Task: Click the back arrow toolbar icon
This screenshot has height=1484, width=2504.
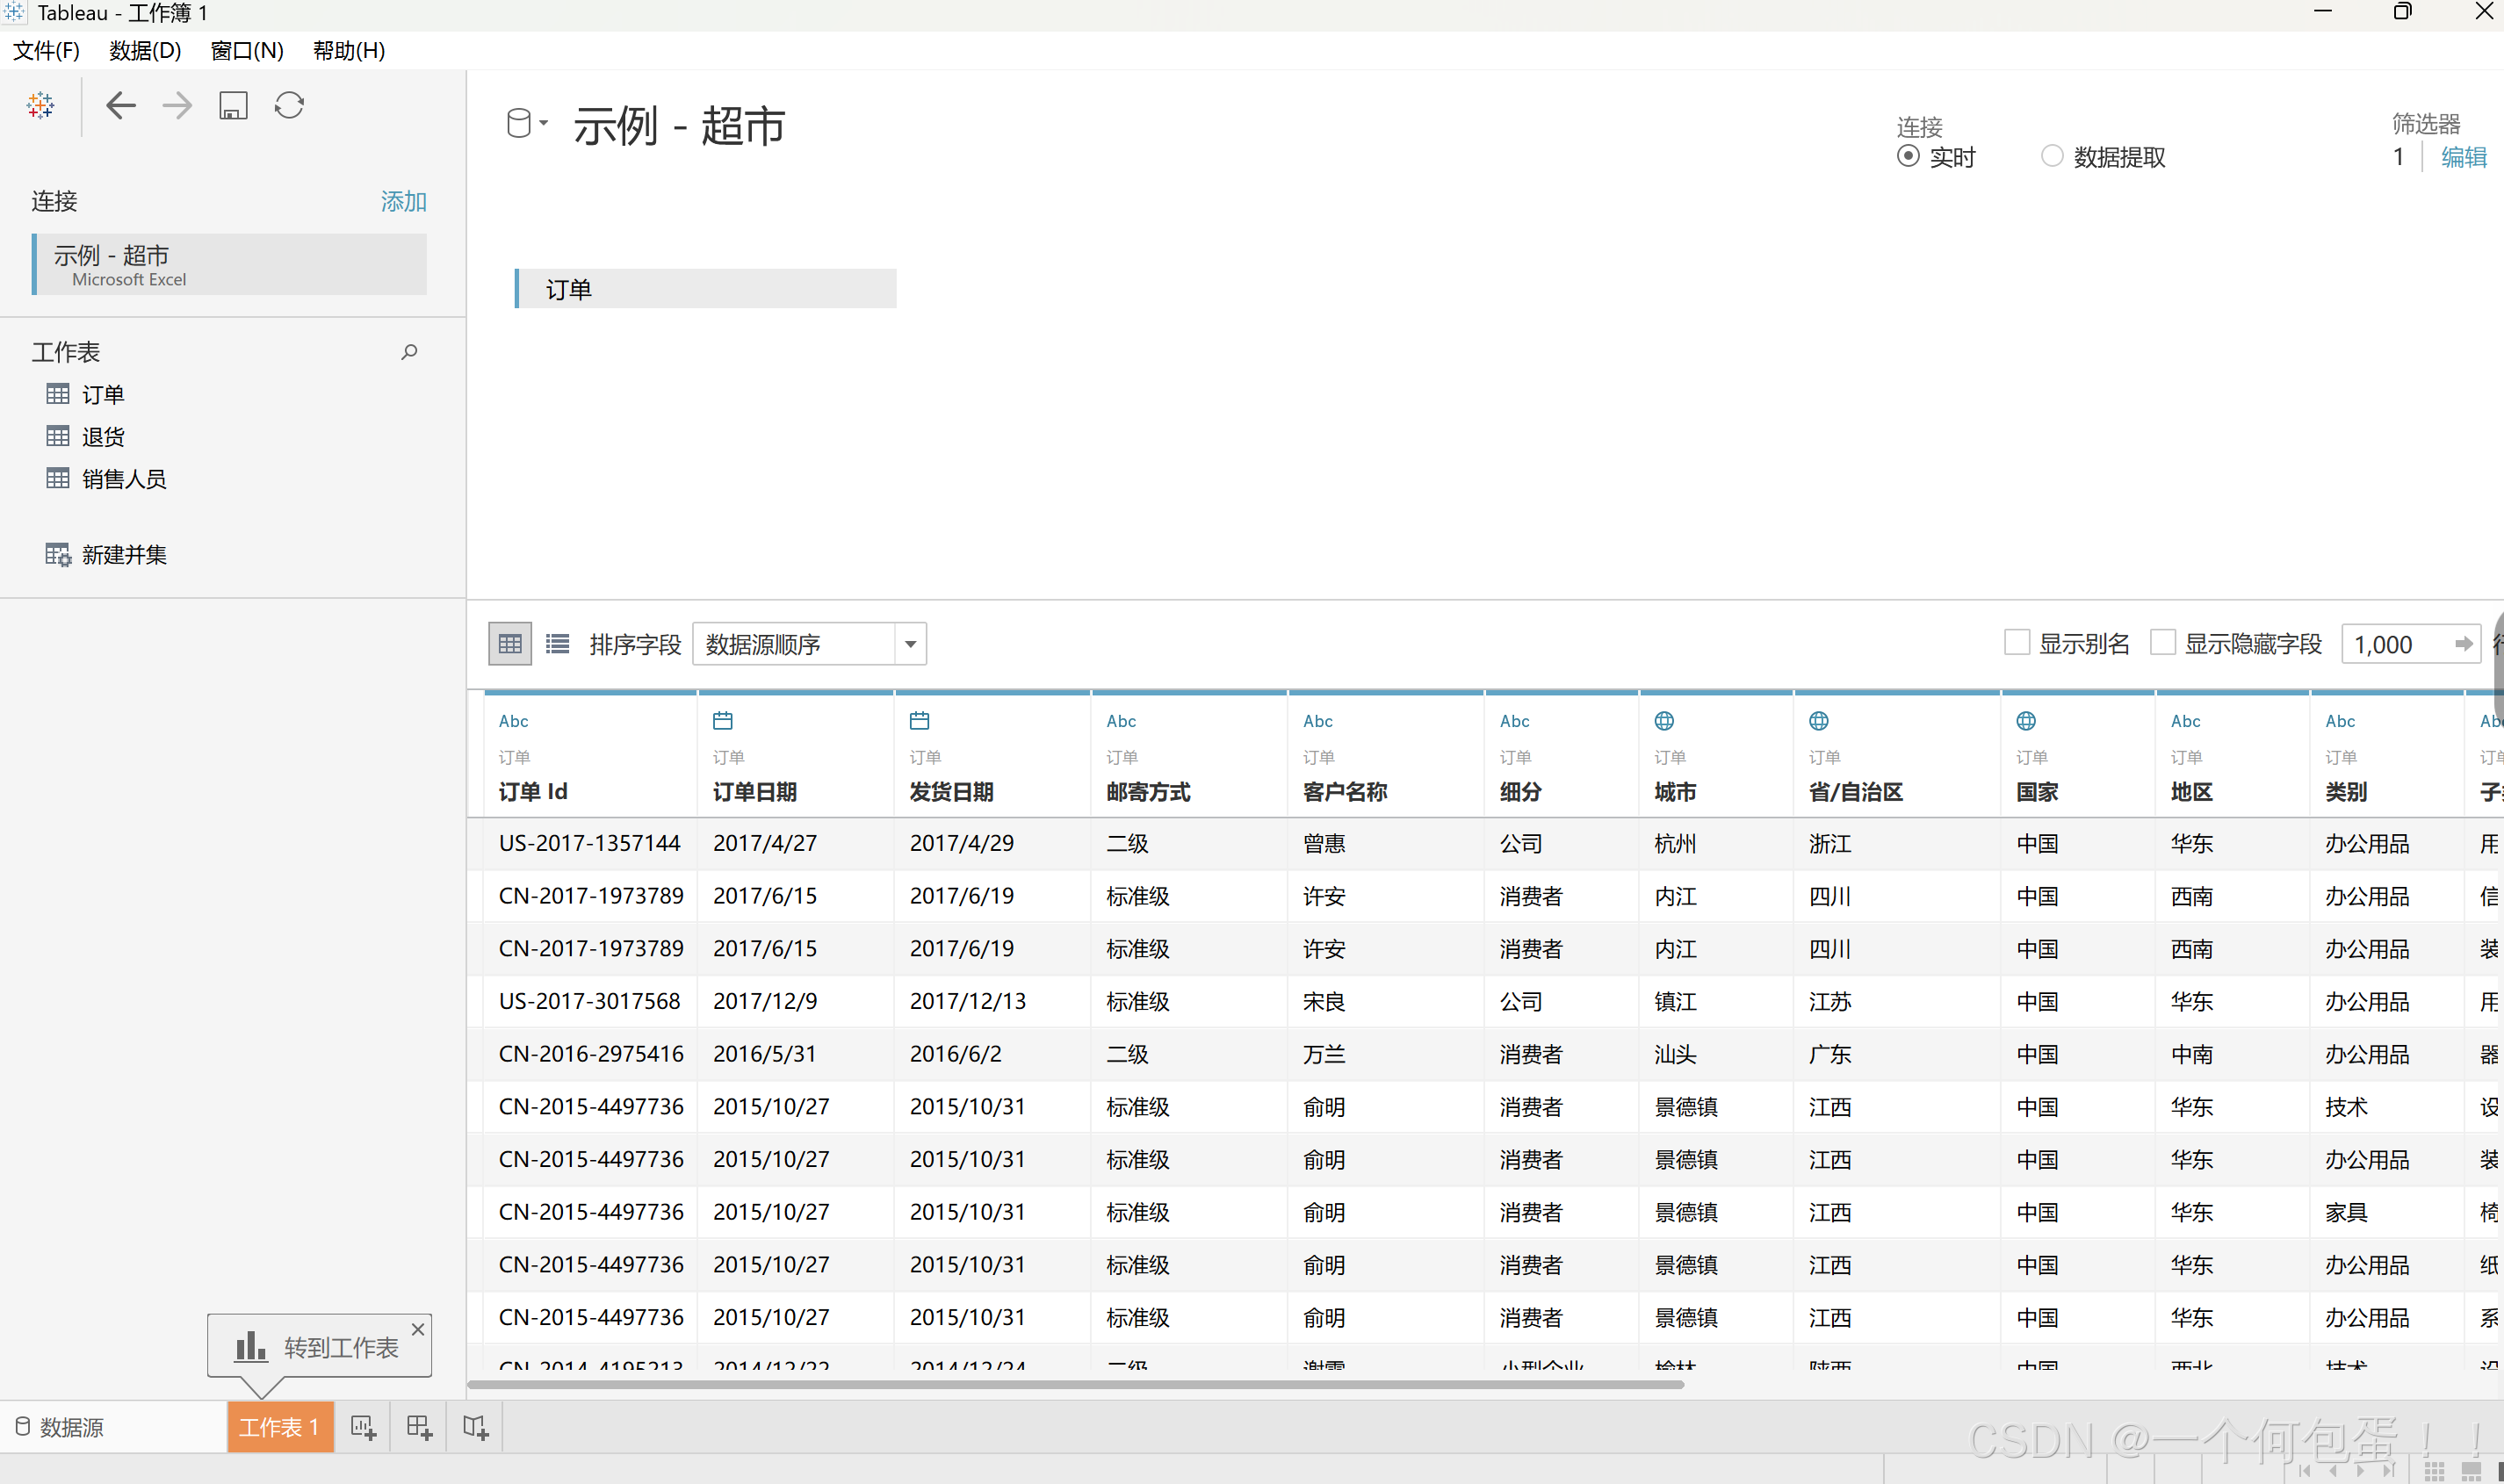Action: 120,105
